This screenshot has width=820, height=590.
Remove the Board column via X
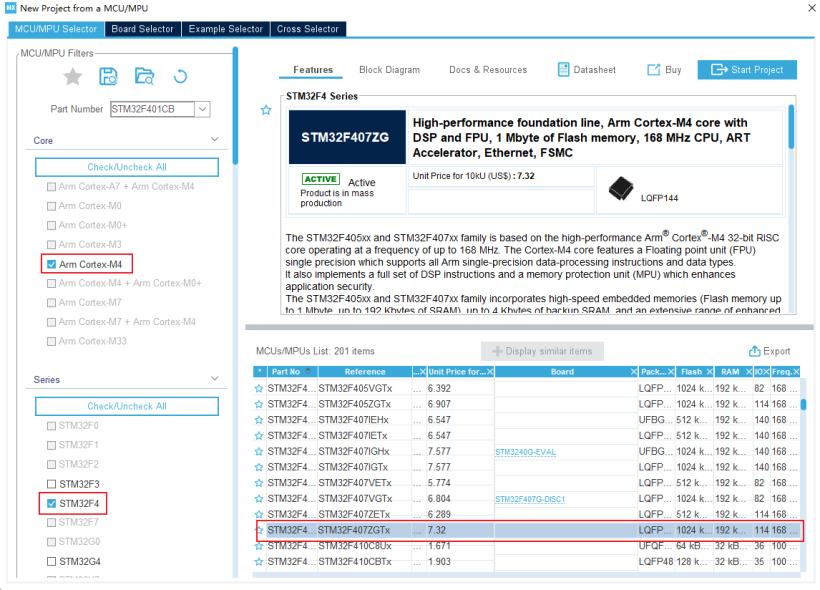[634, 372]
